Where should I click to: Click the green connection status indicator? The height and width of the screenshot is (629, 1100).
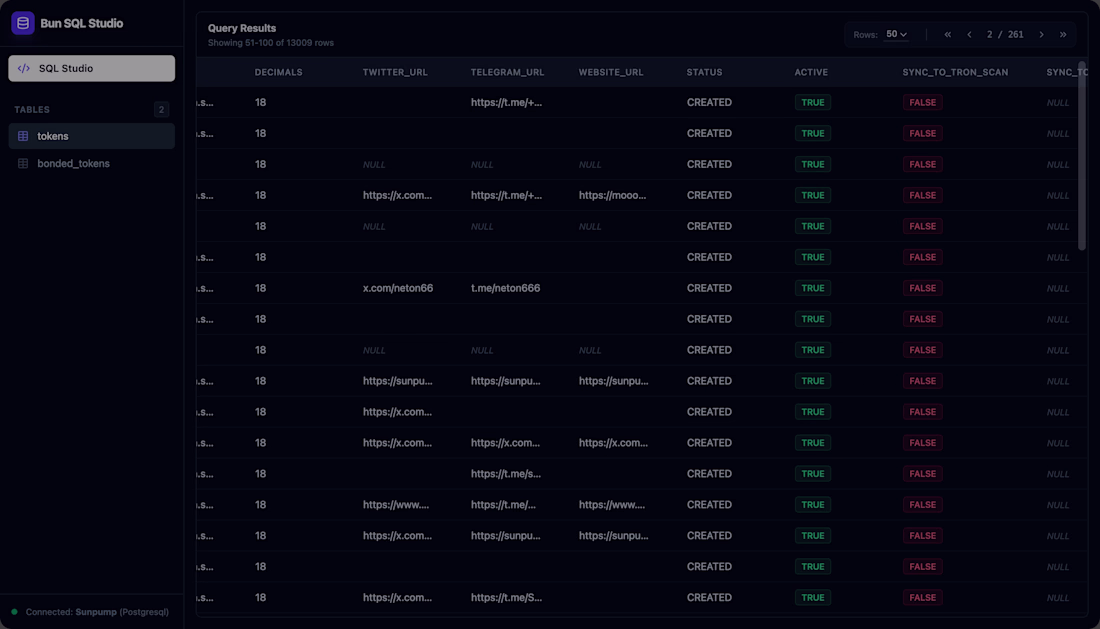pos(14,612)
